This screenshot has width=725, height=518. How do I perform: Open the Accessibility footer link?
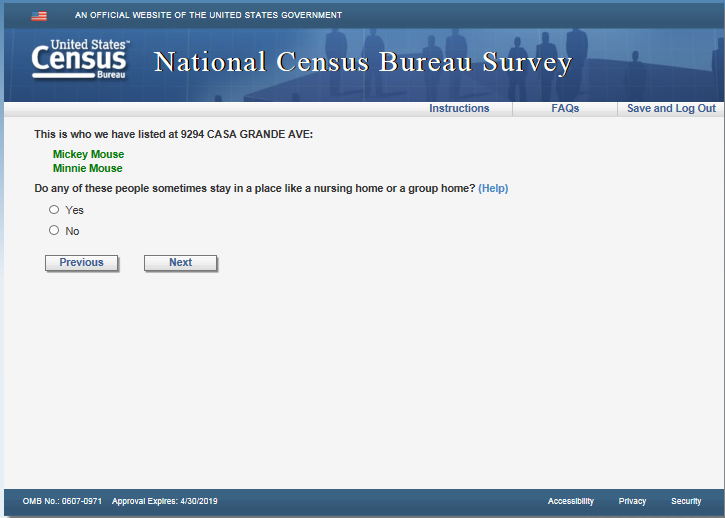coord(571,501)
